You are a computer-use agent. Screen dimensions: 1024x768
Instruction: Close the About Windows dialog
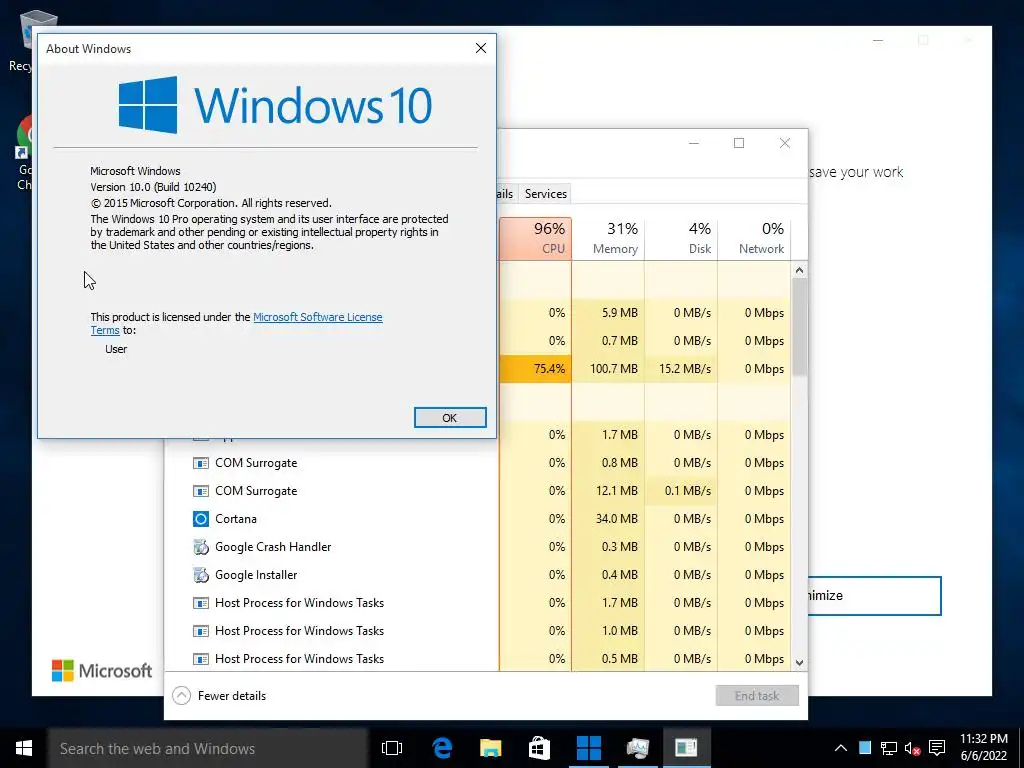pyautogui.click(x=481, y=48)
